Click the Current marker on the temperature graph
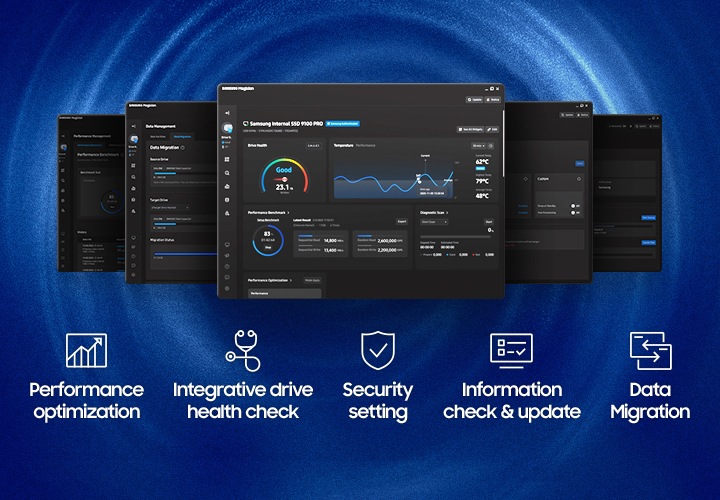Viewport: 720px width, 500px height. point(425,156)
